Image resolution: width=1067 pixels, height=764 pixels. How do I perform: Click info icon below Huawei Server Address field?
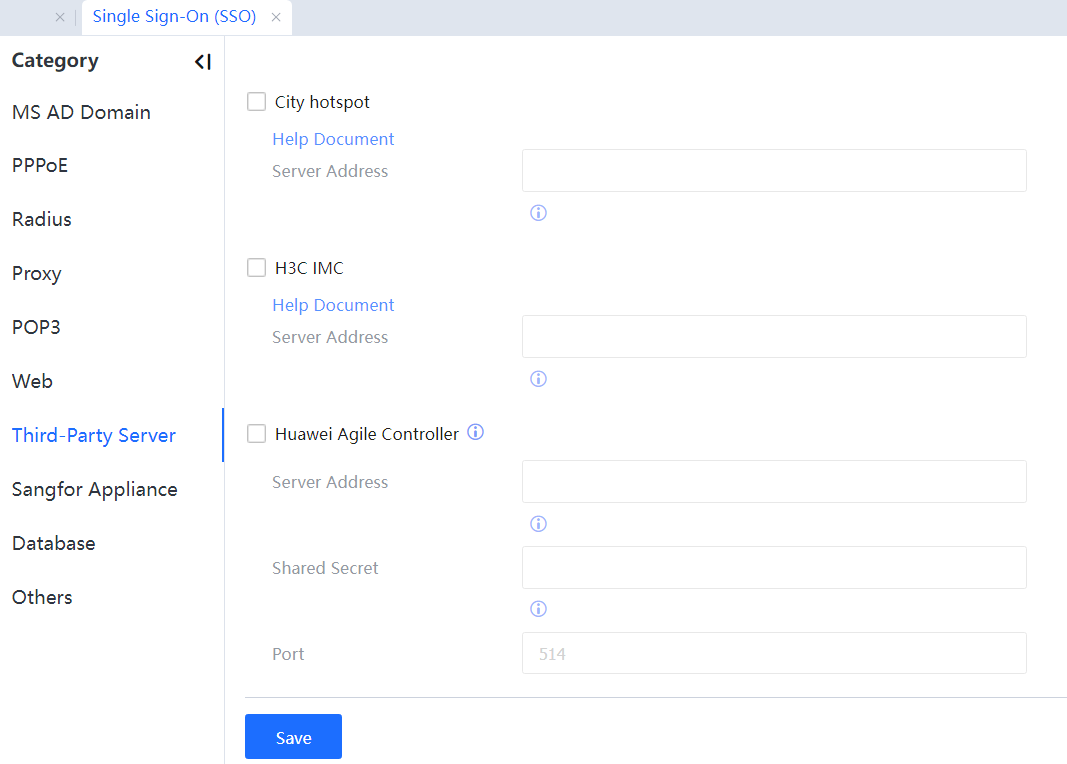[x=538, y=524]
